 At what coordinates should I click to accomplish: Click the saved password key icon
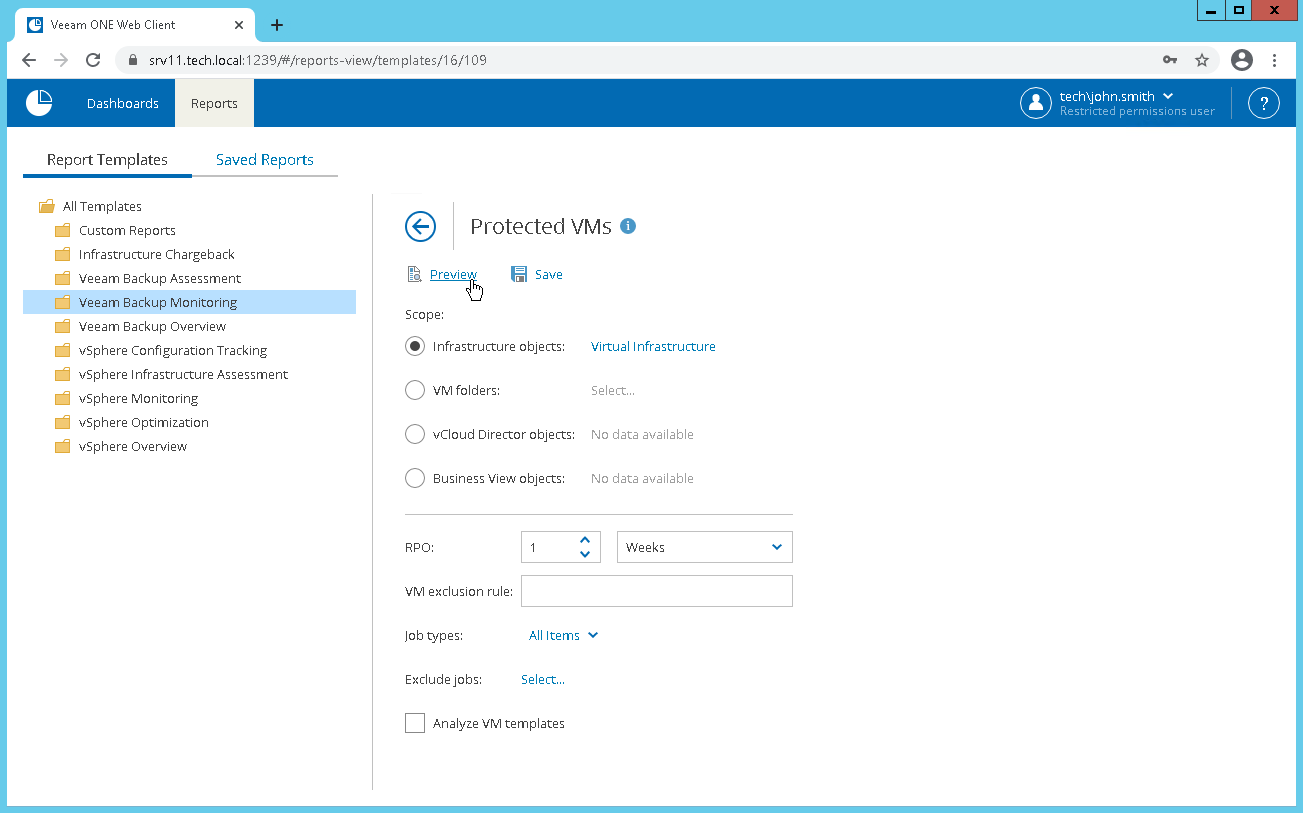pyautogui.click(x=1170, y=60)
